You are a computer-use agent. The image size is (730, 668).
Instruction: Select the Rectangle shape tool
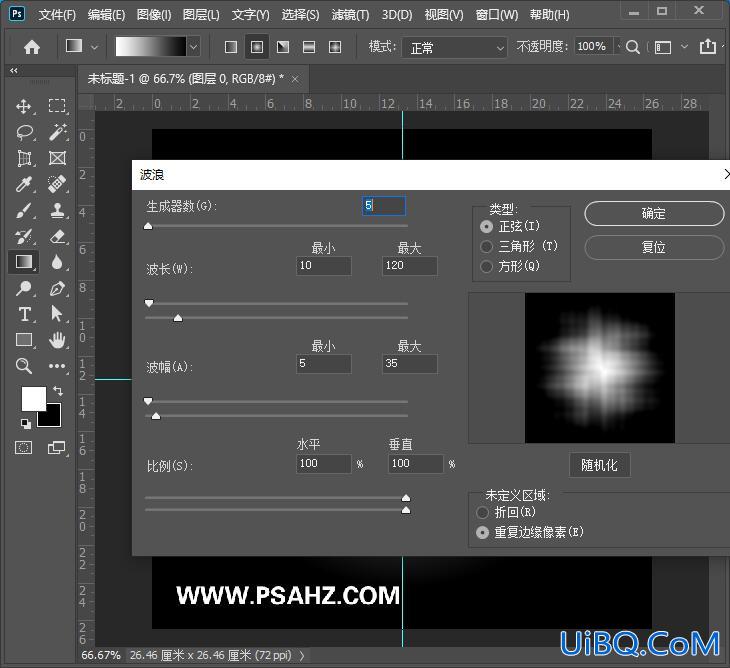pos(24,340)
